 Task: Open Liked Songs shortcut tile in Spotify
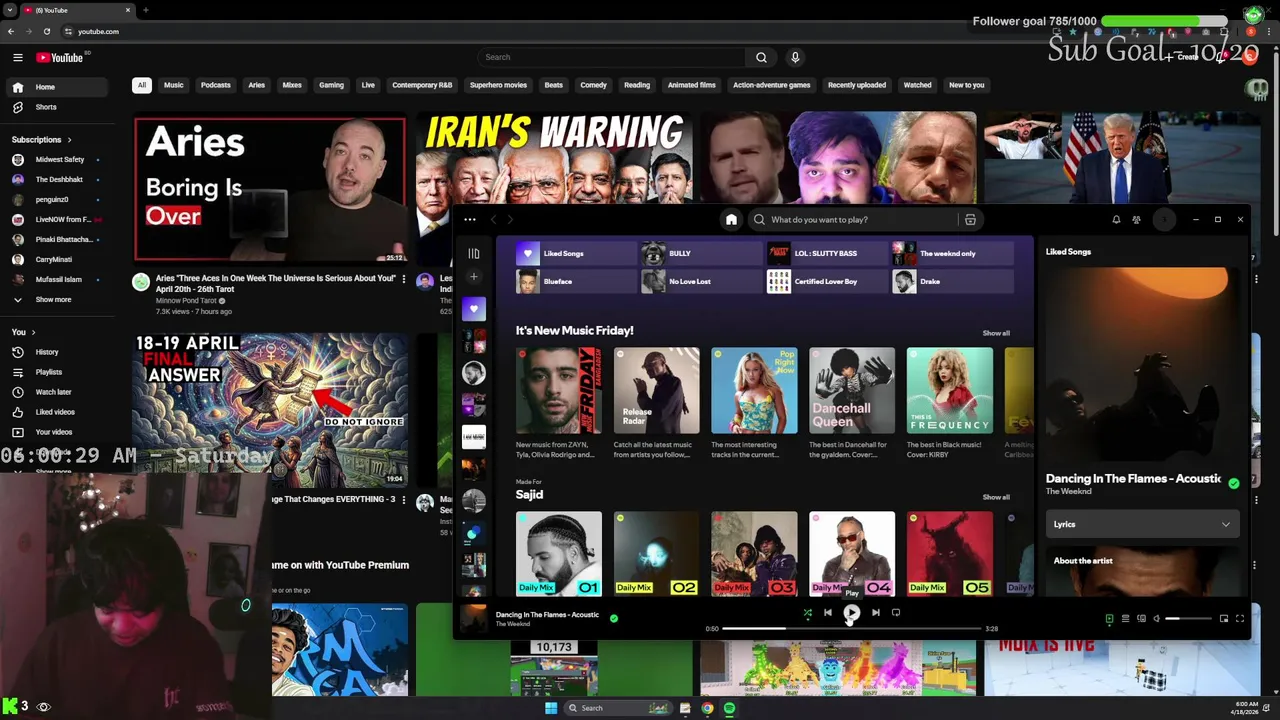[x=575, y=254]
